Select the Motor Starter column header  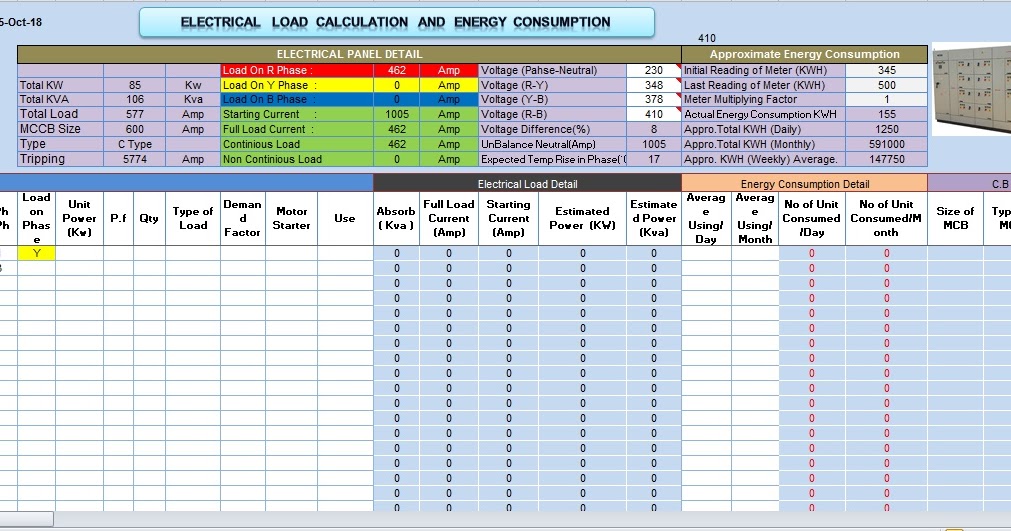tap(291, 218)
